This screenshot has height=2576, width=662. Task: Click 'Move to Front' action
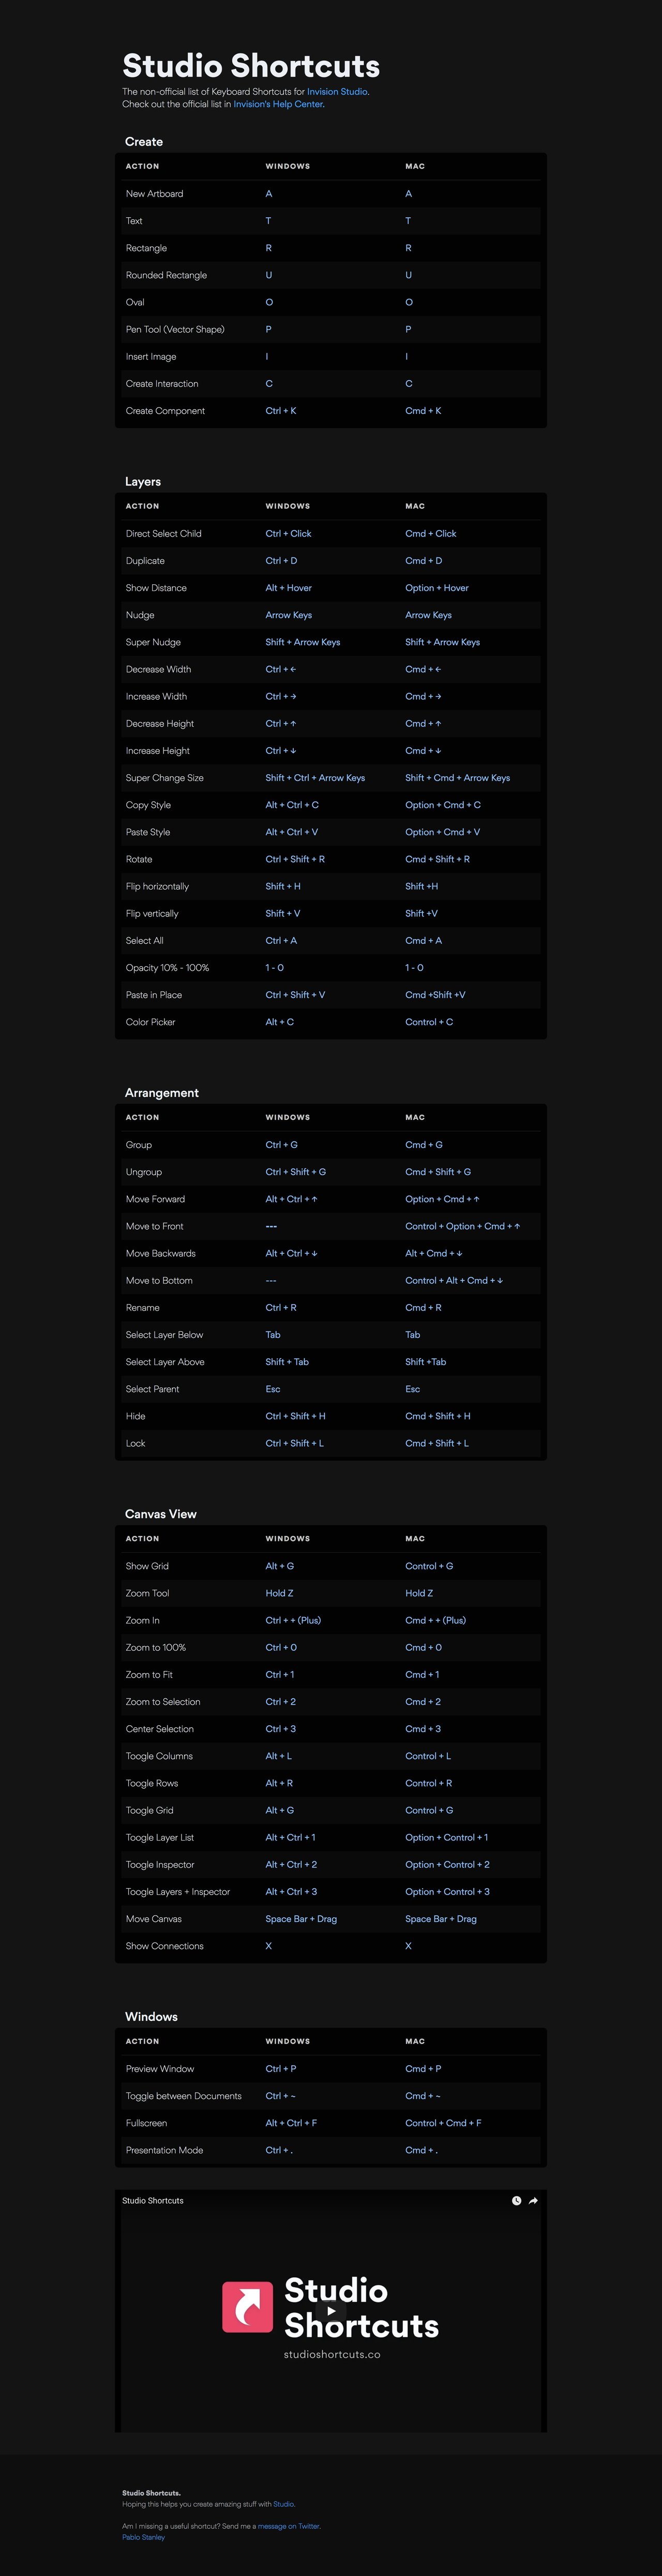[x=155, y=1226]
